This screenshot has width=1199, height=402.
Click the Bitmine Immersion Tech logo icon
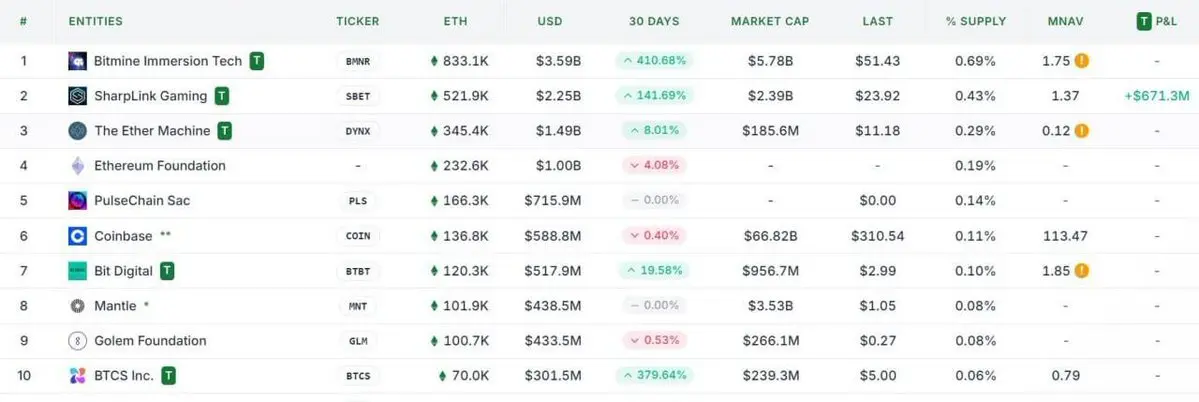(x=77, y=61)
